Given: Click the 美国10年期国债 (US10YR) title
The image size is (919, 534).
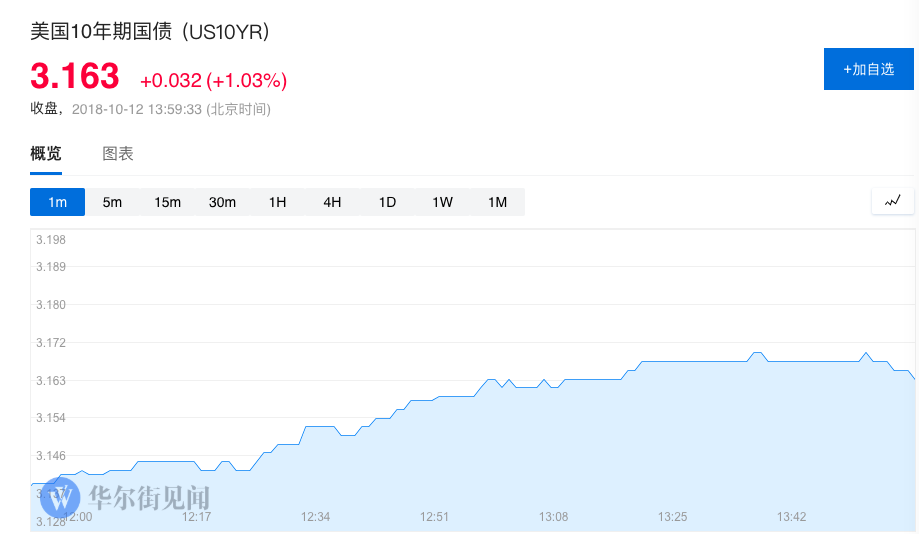Looking at the screenshot, I should click(150, 32).
